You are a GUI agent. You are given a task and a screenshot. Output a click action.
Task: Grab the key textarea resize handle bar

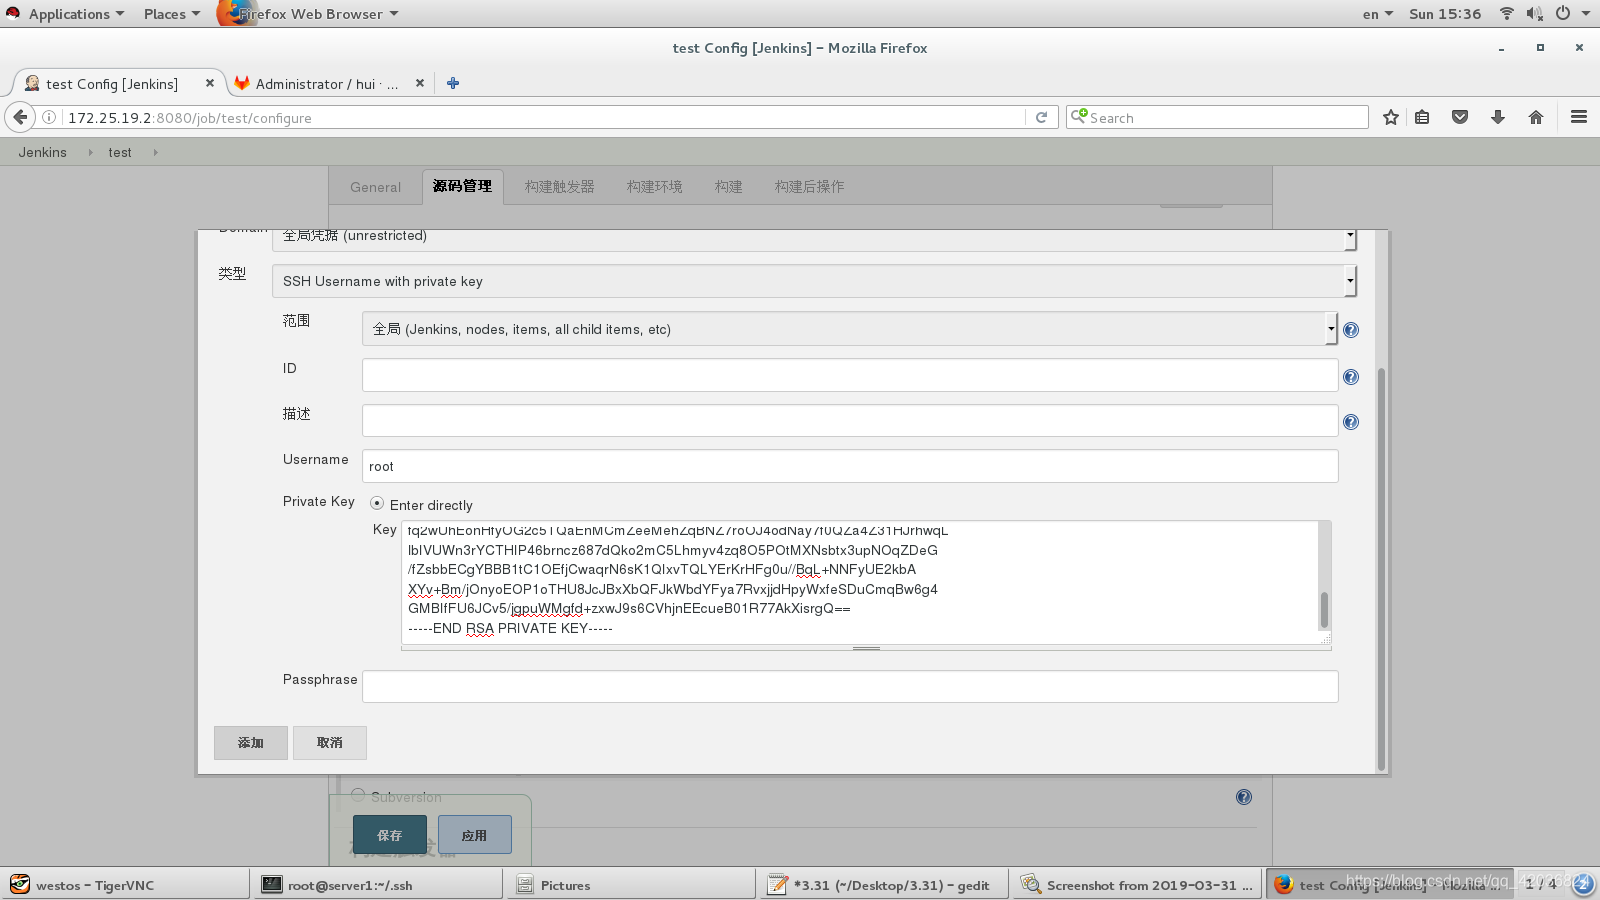(866, 648)
